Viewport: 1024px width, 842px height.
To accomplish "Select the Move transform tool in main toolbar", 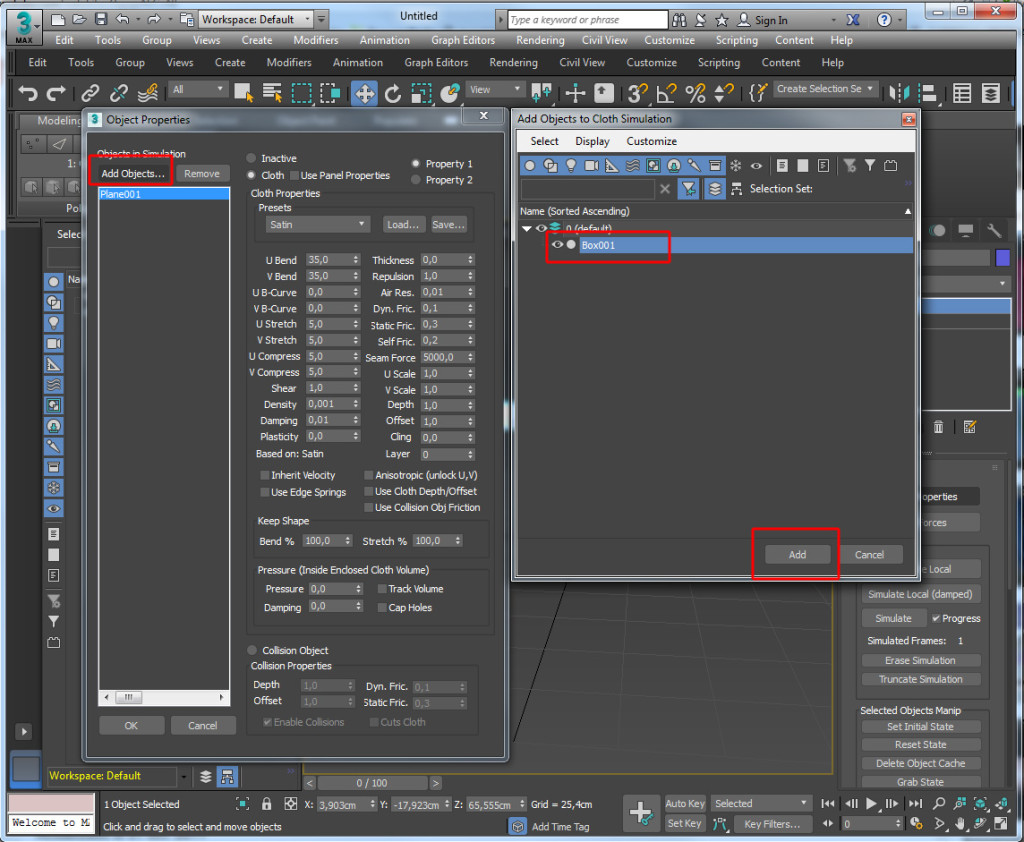I will point(364,93).
